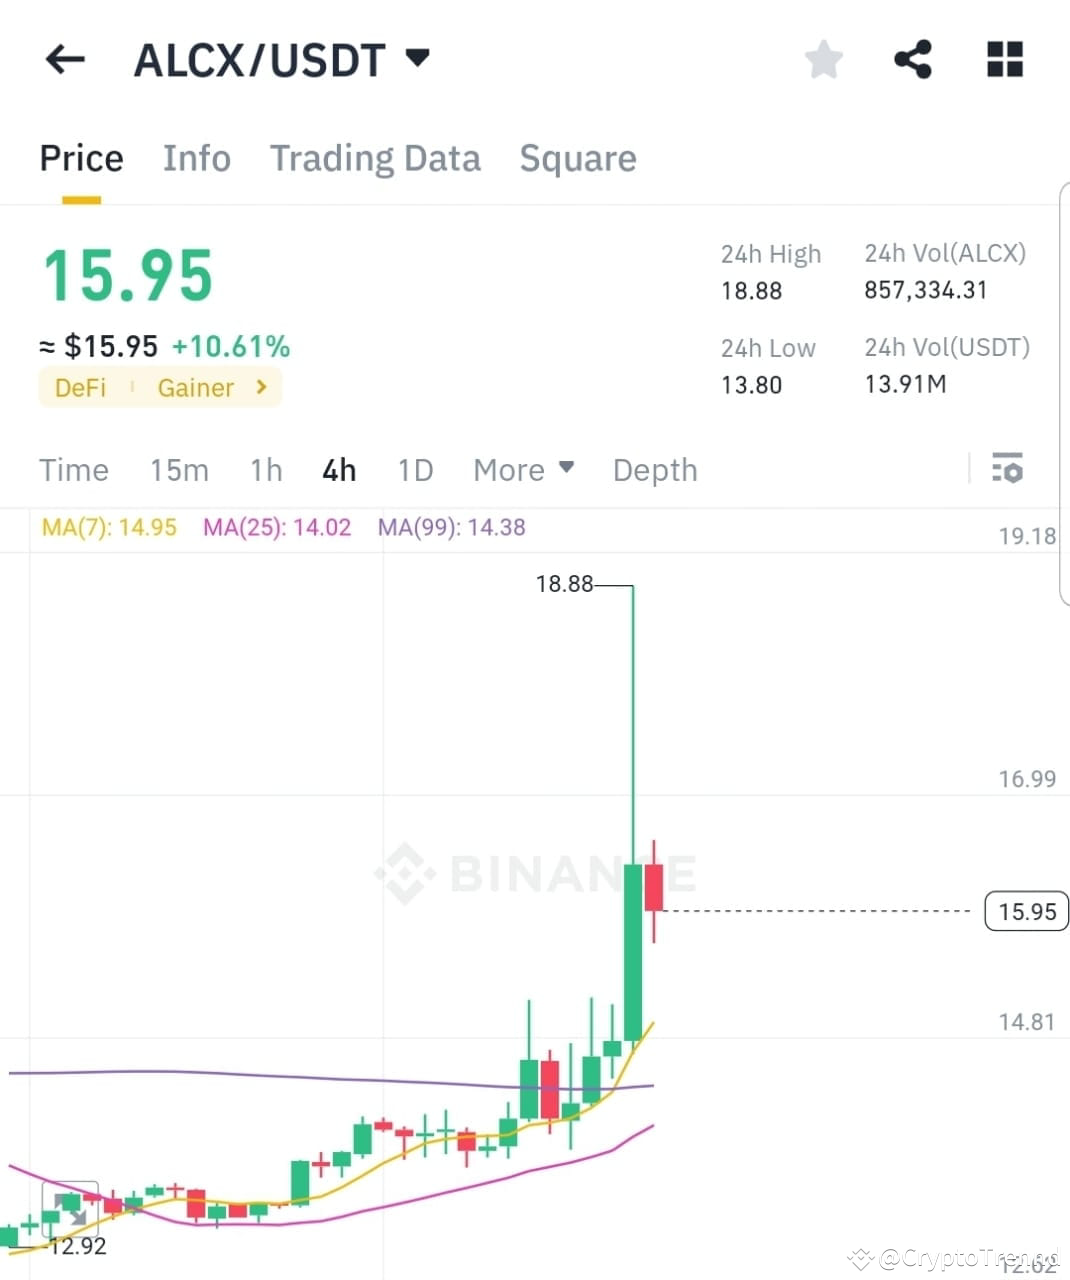Open the grid layout icon
The image size is (1070, 1280).
pos(1004,59)
